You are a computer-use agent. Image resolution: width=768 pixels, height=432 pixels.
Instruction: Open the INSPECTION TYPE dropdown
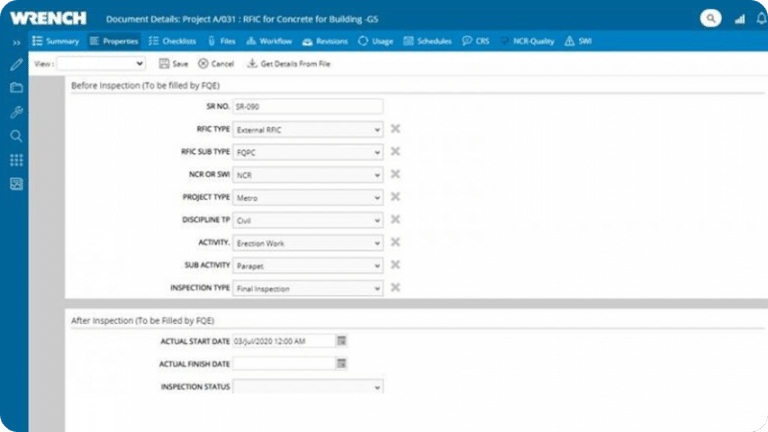click(x=308, y=288)
